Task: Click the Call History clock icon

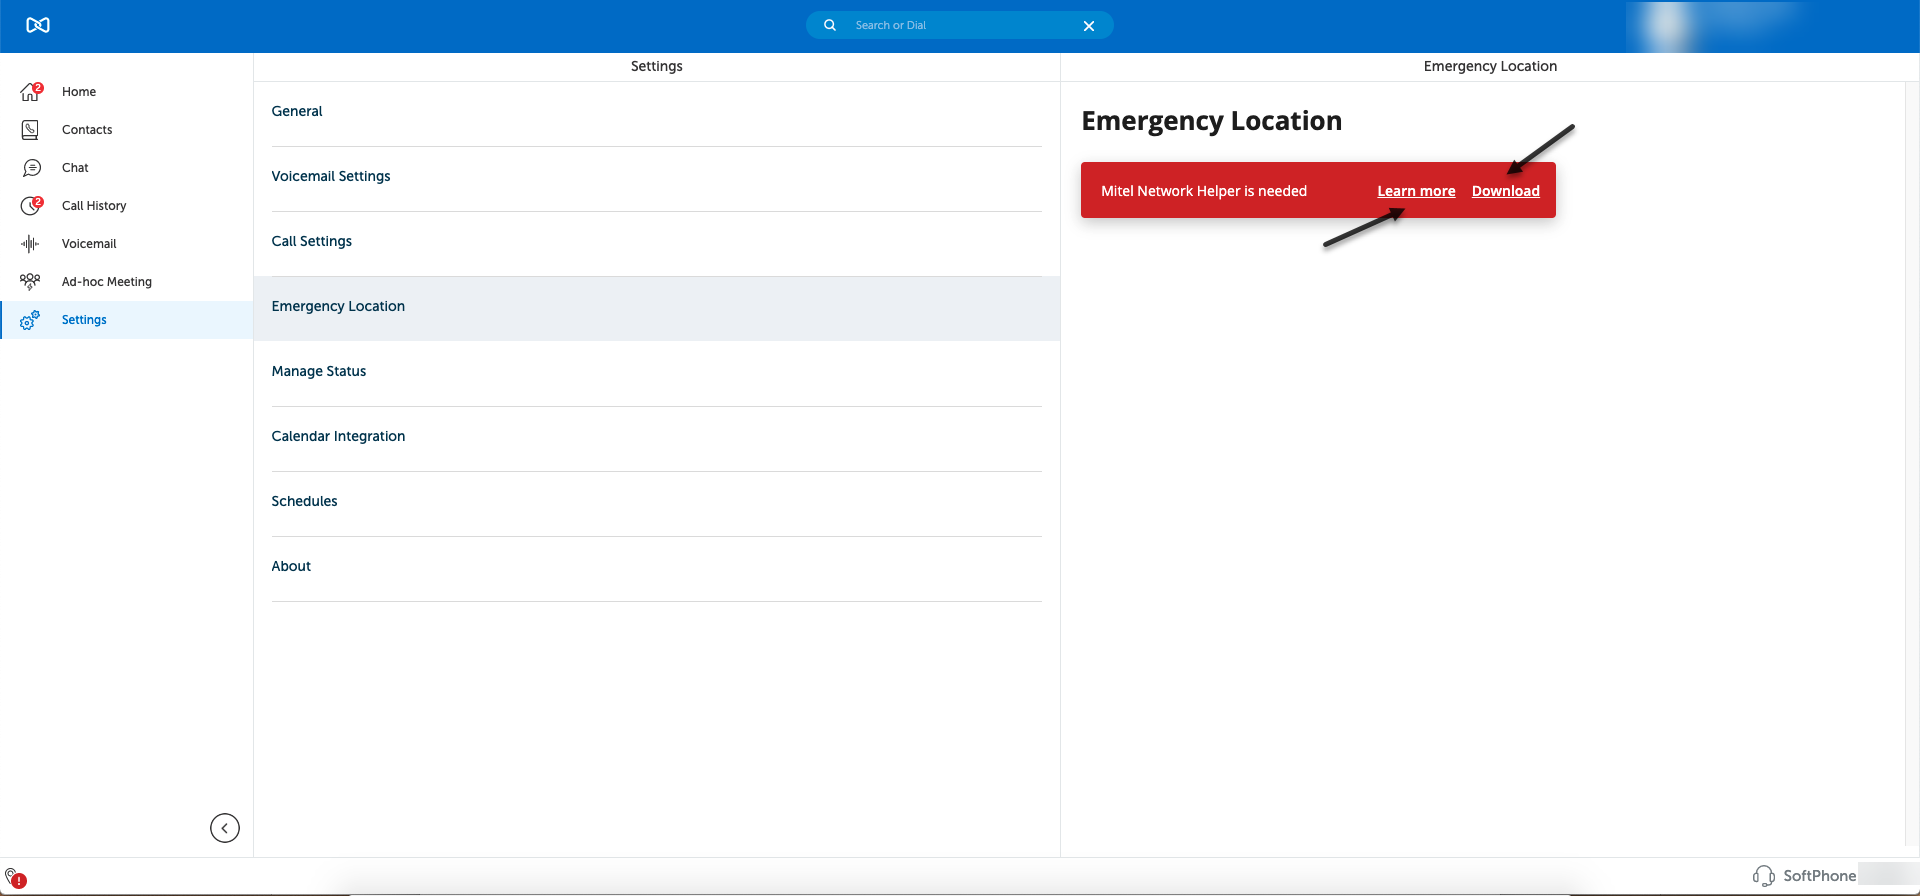Action: click(x=31, y=206)
